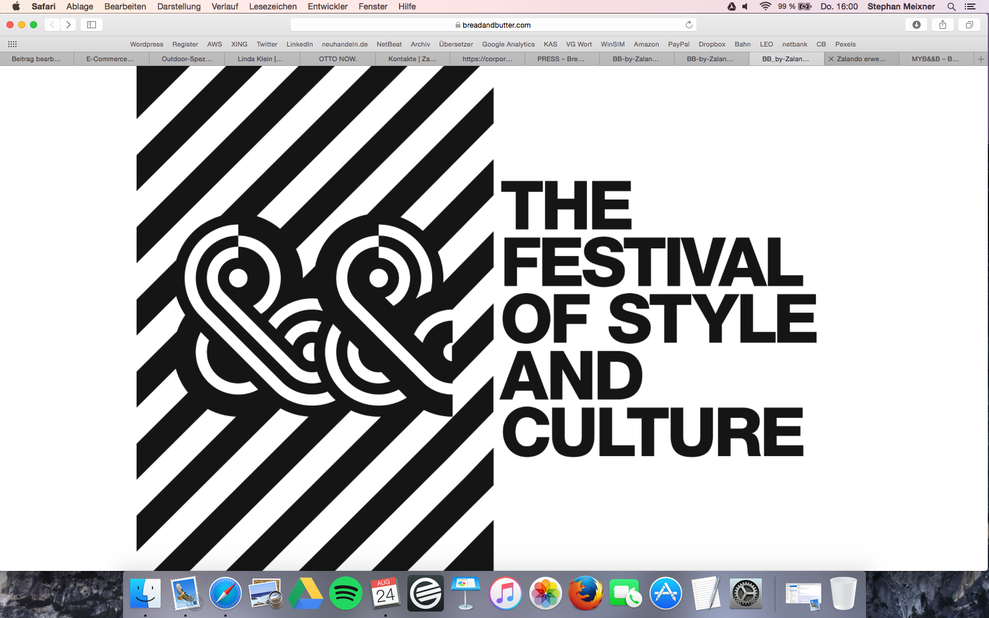Close the Zalando erwe... tab
The height and width of the screenshot is (618, 989).
pos(831,59)
